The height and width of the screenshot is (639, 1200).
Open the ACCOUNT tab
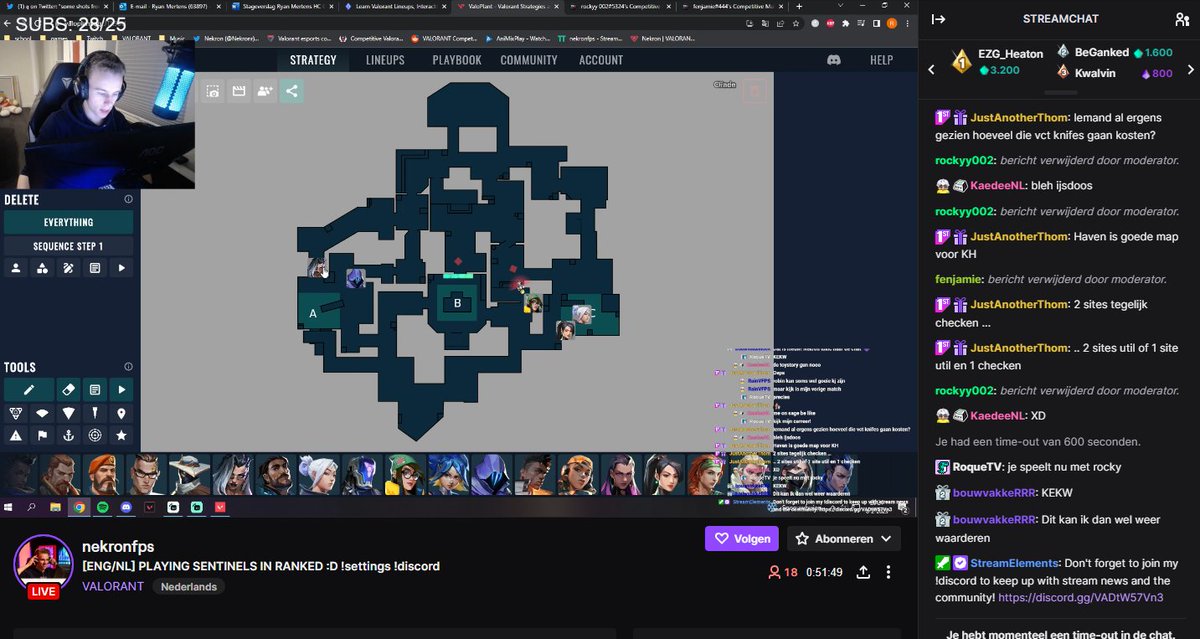(x=601, y=60)
